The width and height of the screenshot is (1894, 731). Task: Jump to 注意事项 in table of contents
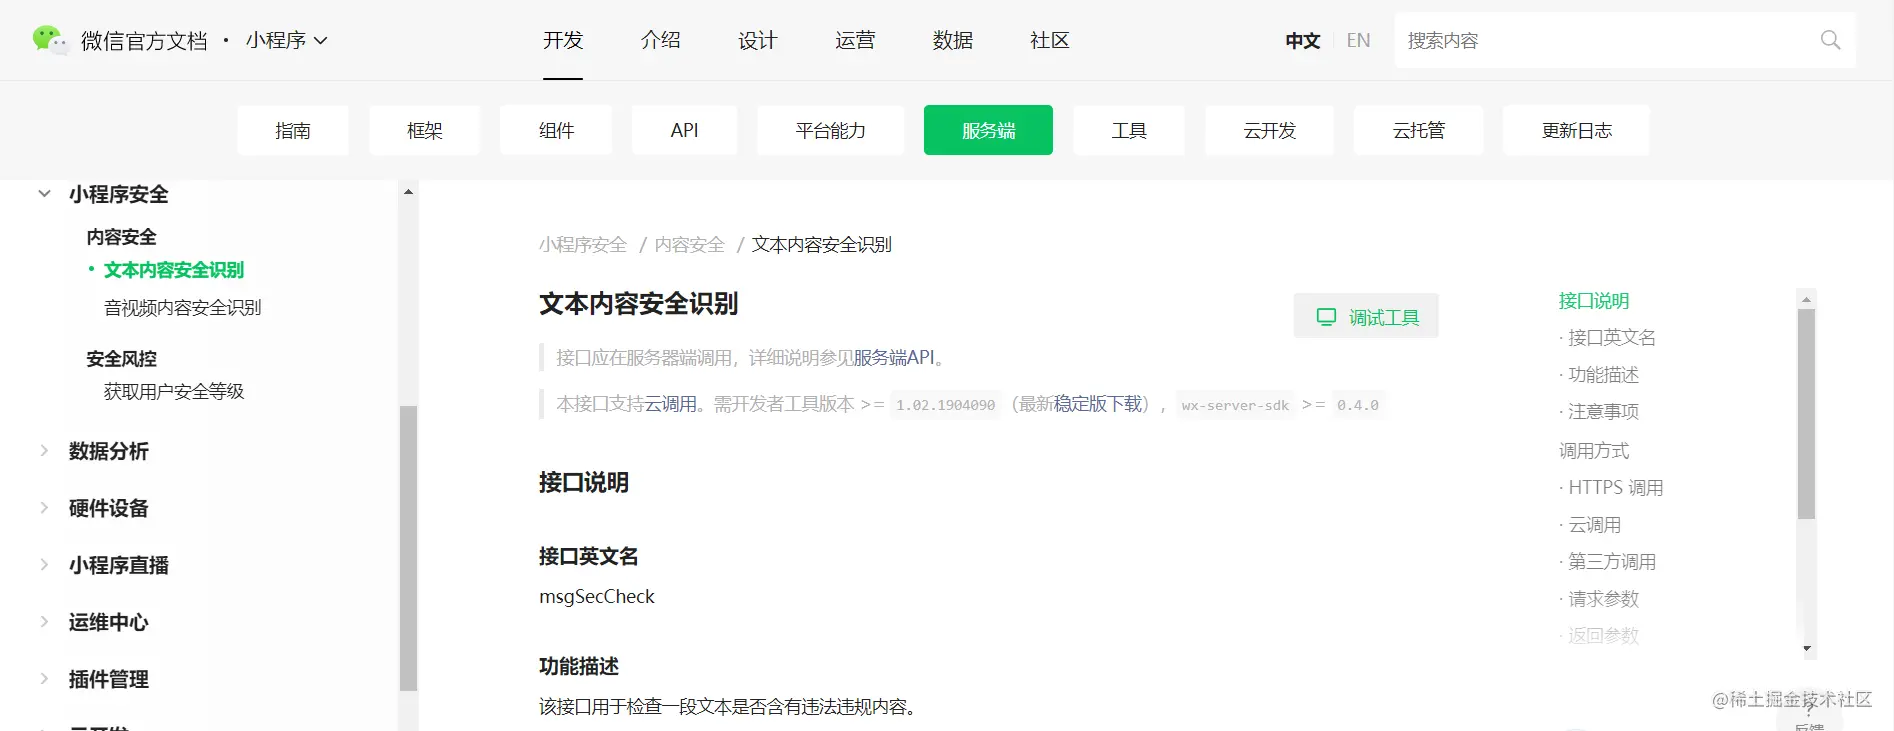(1603, 412)
